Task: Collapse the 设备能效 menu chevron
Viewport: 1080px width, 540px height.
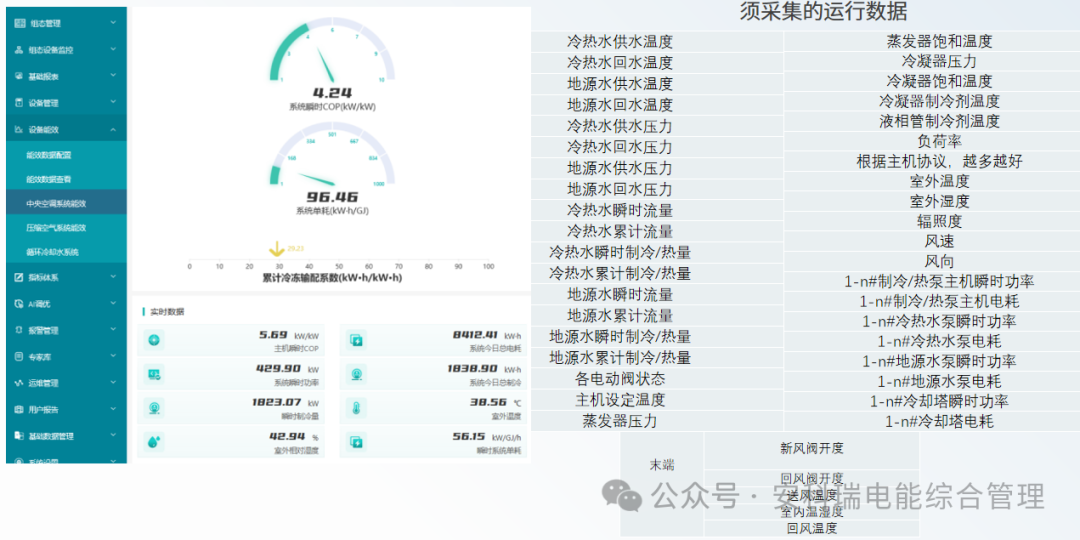Action: coord(113,129)
